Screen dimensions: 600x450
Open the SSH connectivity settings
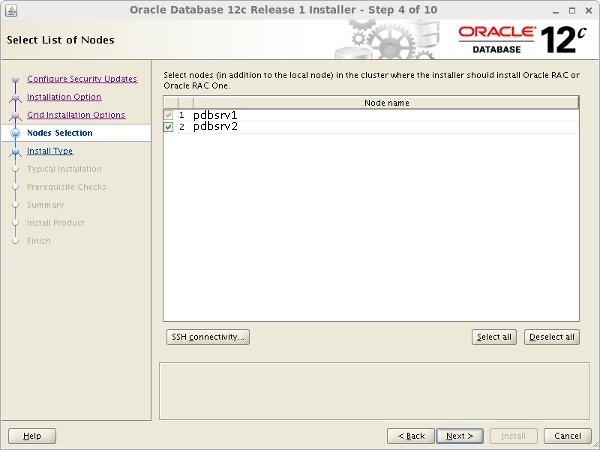click(208, 337)
